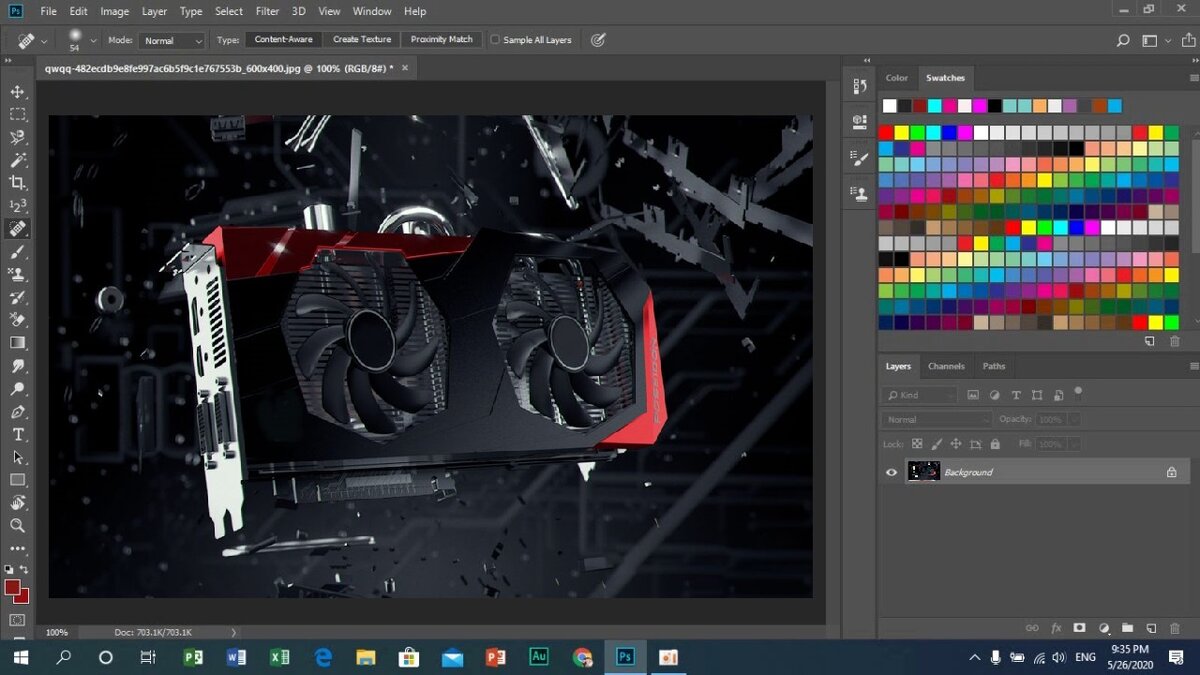Choose the Proximity Match type button
Viewport: 1200px width, 675px height.
coord(441,40)
